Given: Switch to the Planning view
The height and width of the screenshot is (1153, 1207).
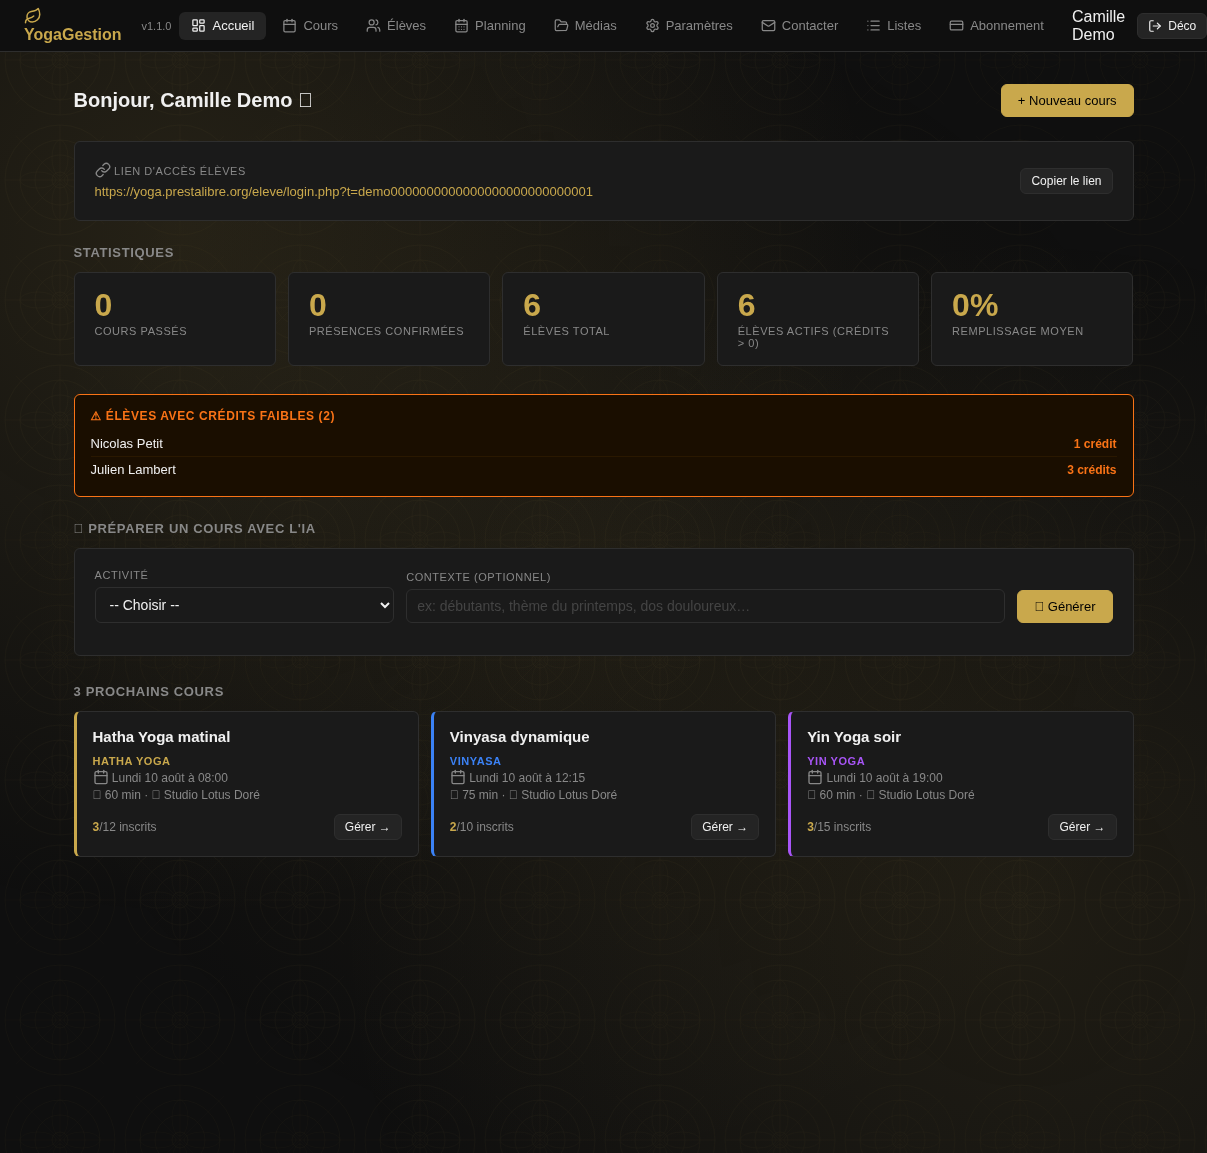Looking at the screenshot, I should [x=490, y=26].
